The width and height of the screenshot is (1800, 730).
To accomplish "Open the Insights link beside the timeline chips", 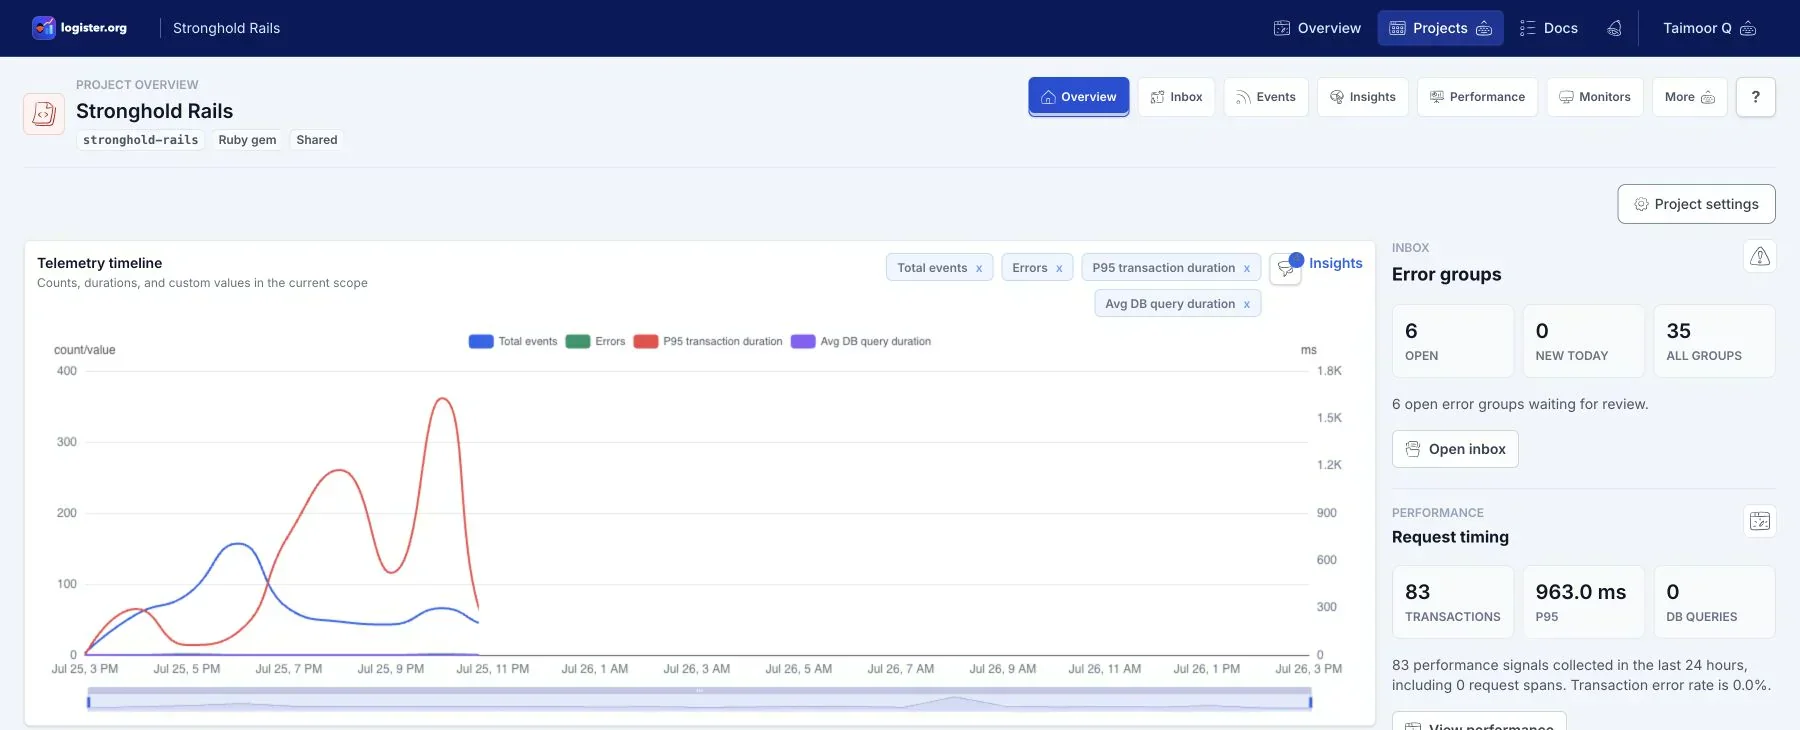I will 1336,263.
